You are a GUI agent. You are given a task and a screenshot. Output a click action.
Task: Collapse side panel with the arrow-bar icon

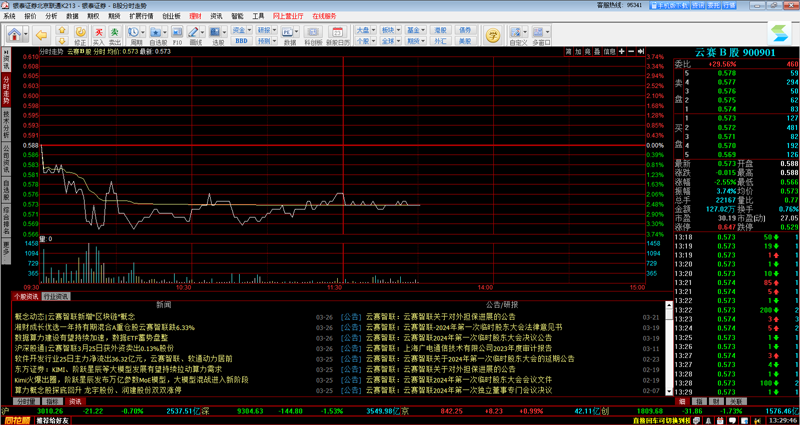tap(640, 52)
